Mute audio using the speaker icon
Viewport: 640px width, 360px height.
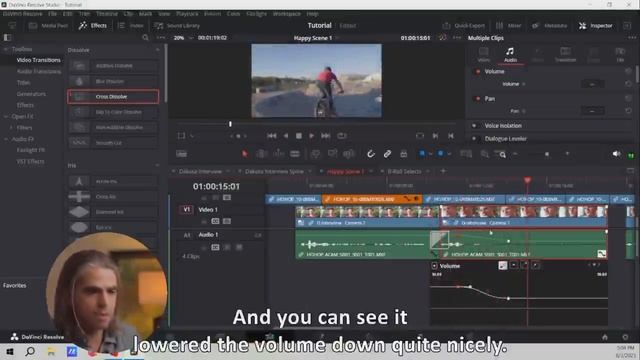[616, 154]
